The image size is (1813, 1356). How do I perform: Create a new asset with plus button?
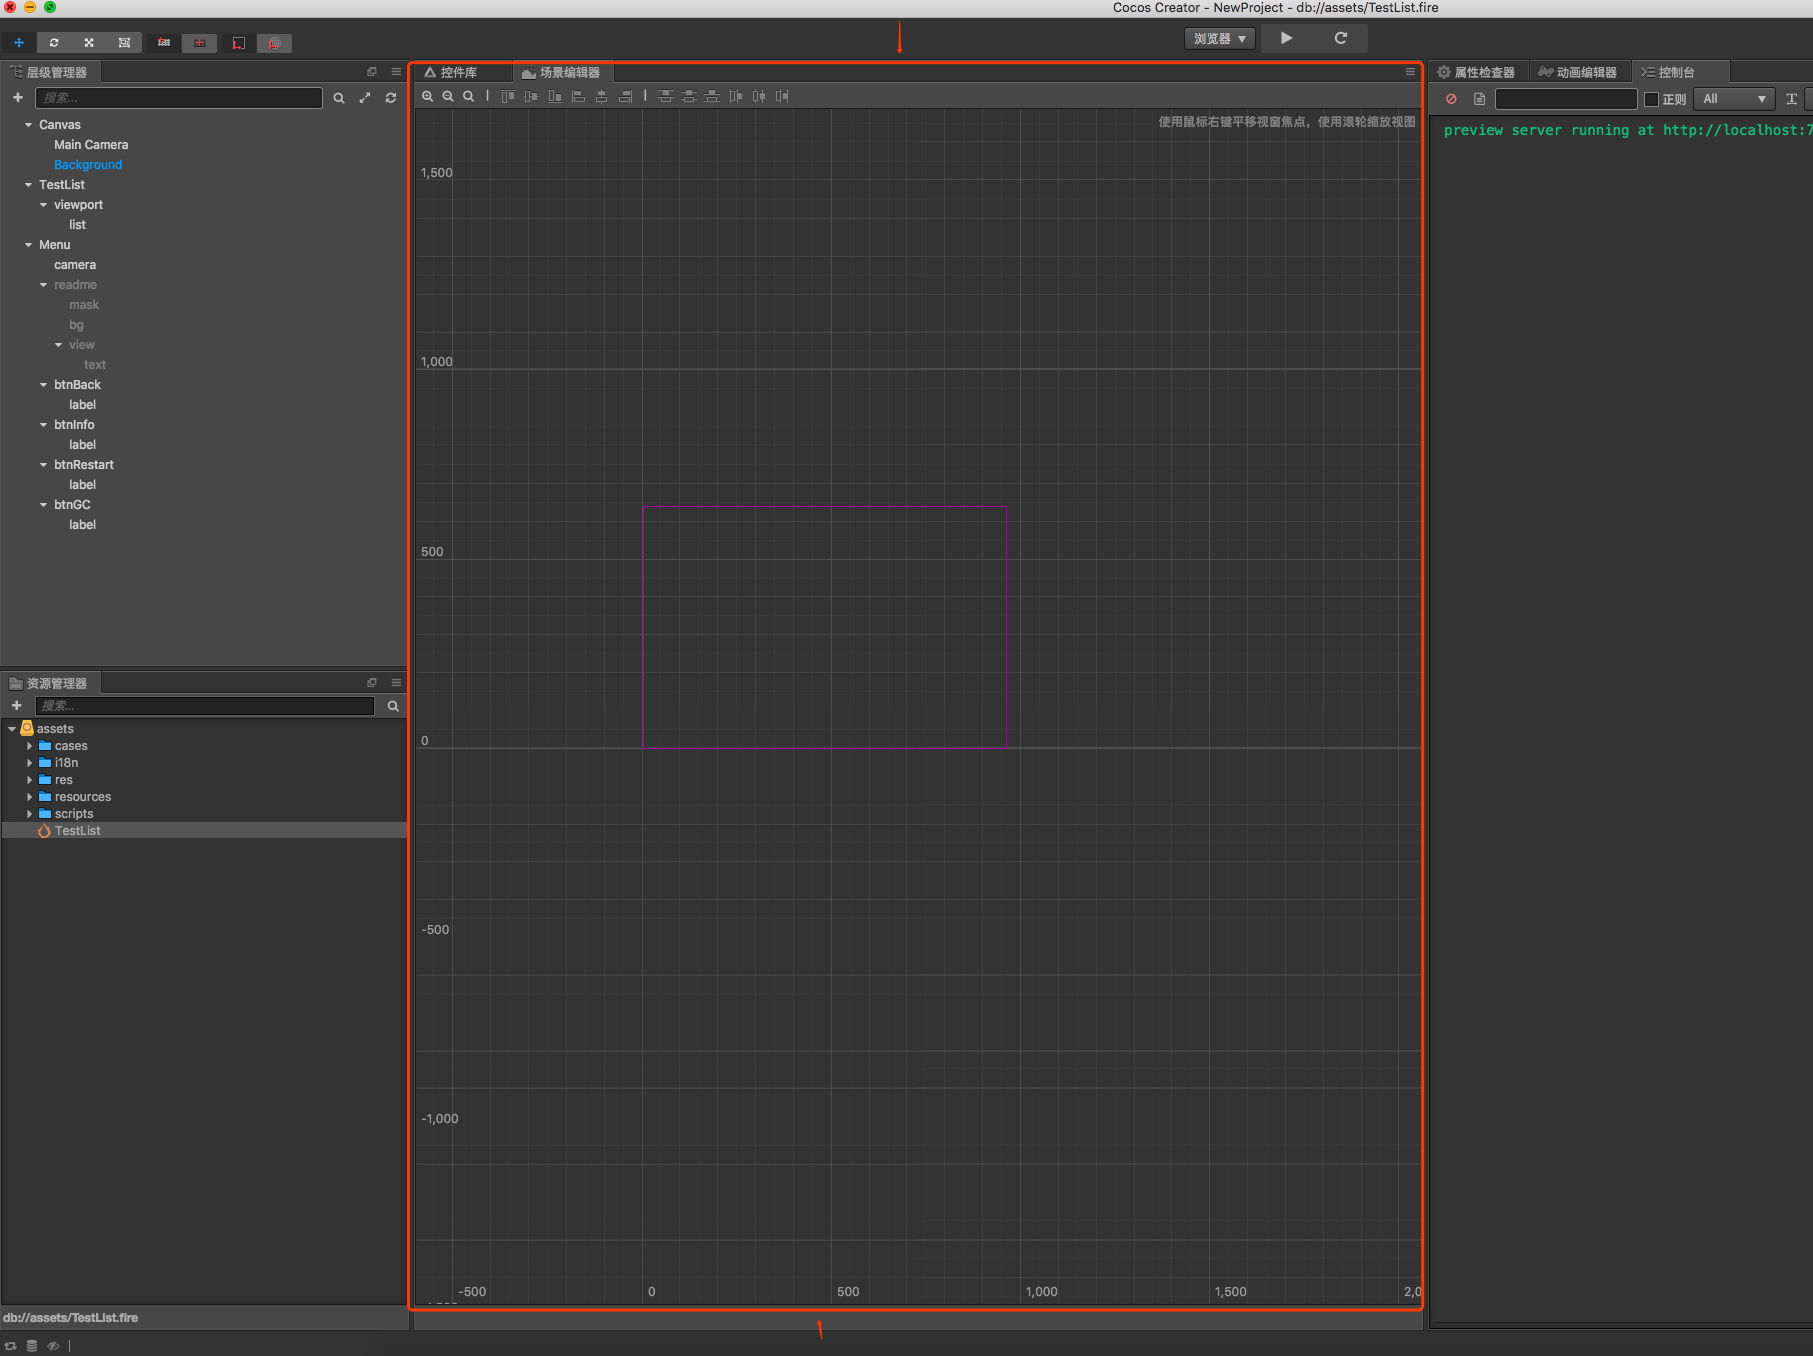tap(16, 706)
